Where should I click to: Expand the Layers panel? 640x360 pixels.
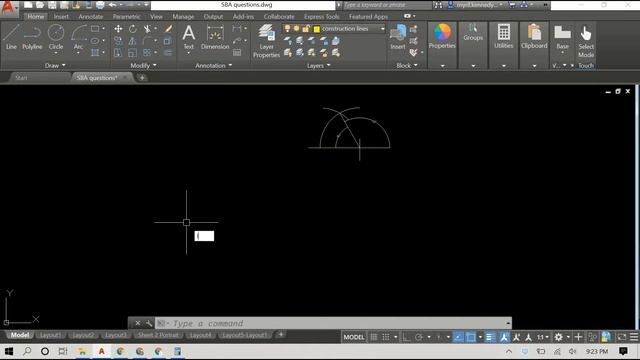point(318,65)
